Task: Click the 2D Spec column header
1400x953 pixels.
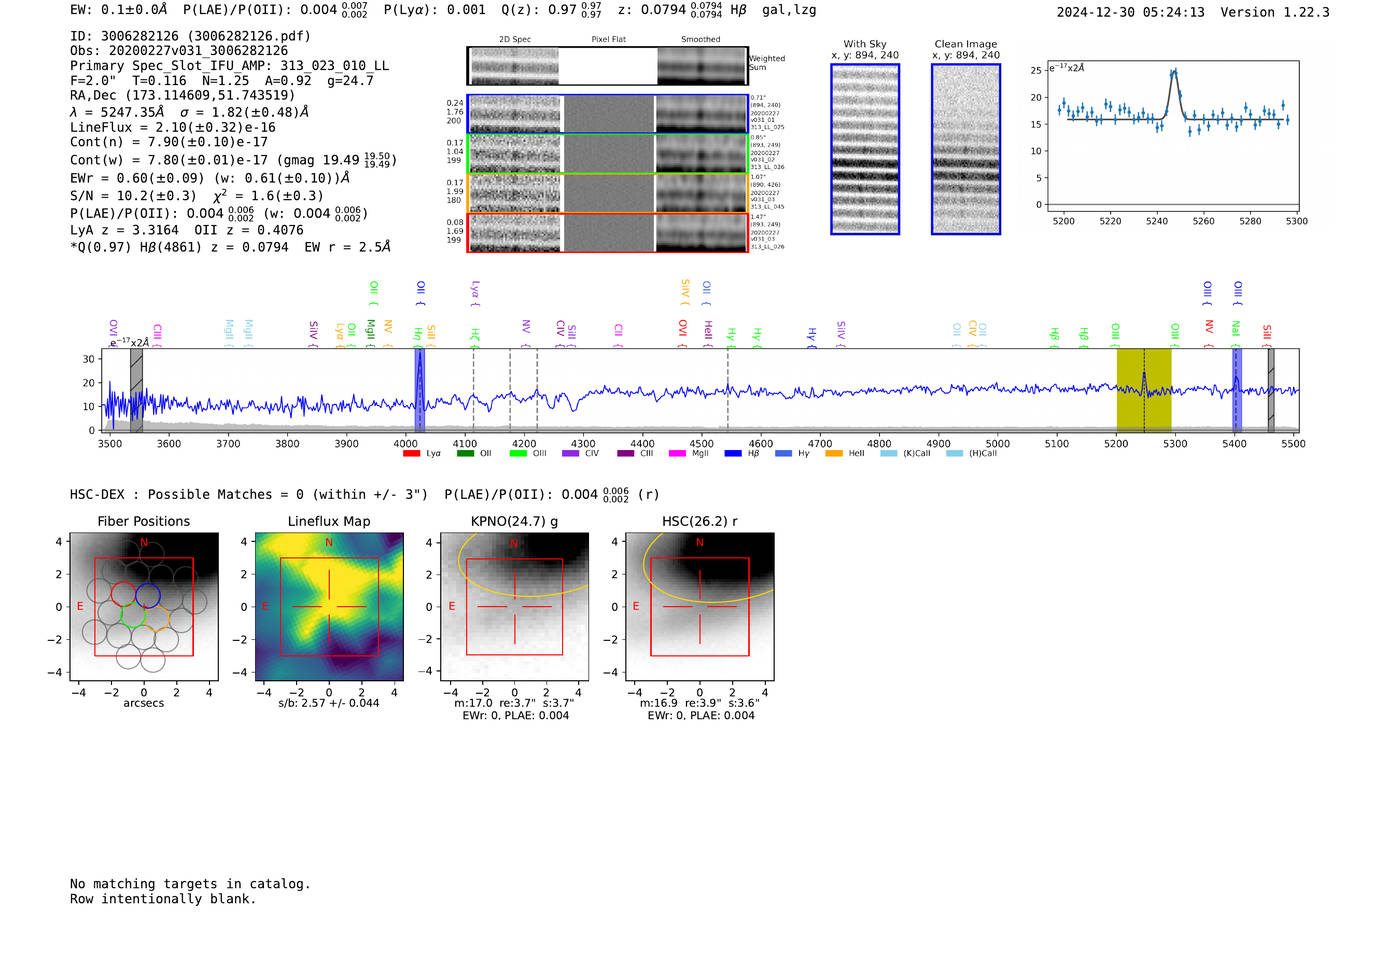Action: [x=515, y=40]
